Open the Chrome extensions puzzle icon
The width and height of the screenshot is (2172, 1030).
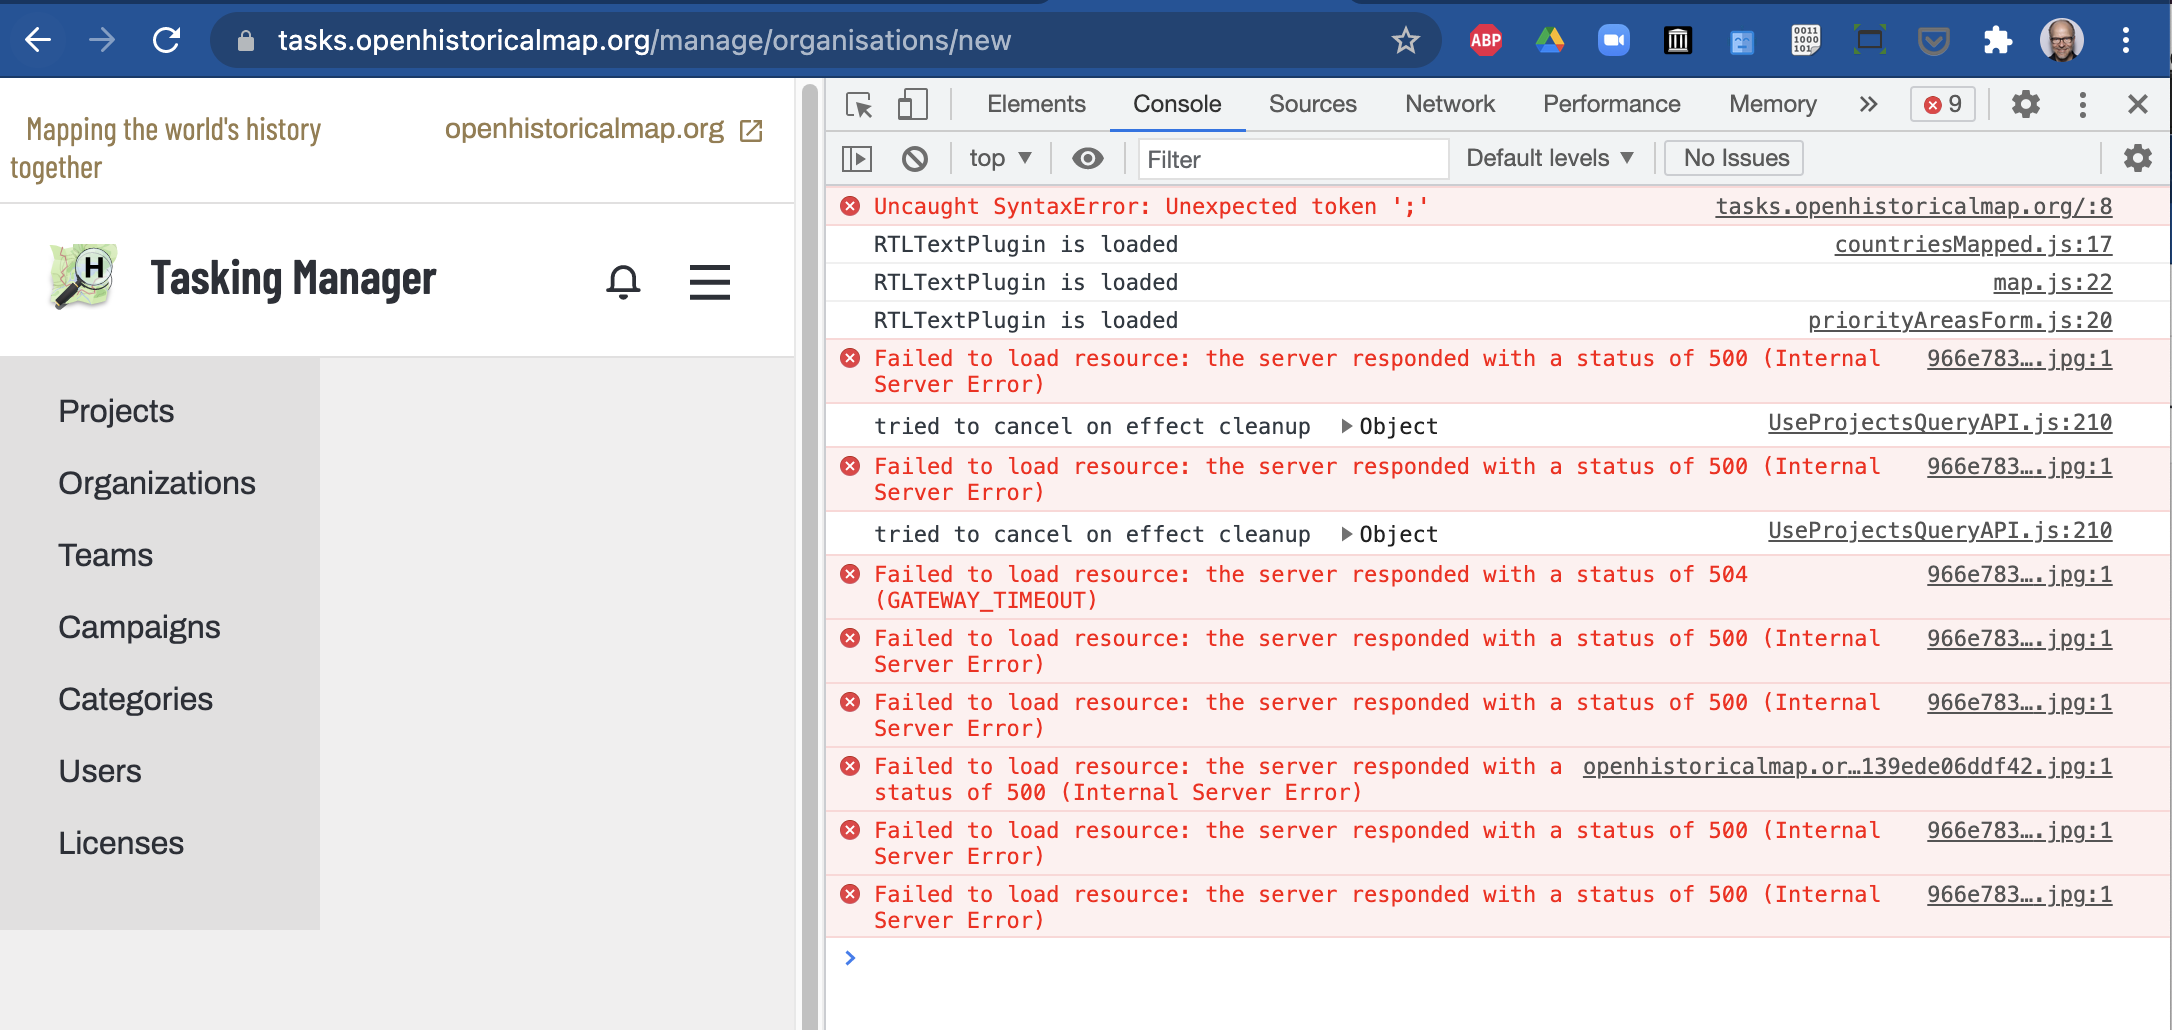[1998, 40]
